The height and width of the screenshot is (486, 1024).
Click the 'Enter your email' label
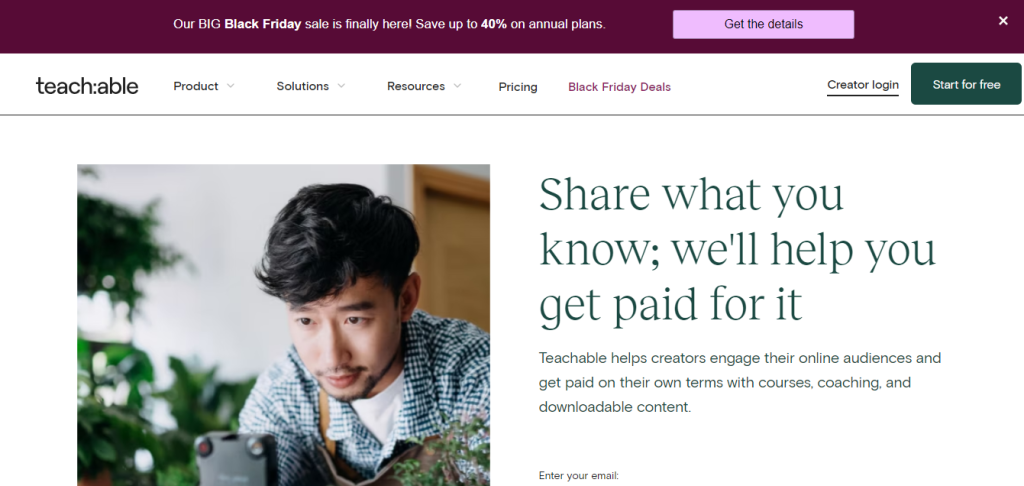click(x=579, y=475)
